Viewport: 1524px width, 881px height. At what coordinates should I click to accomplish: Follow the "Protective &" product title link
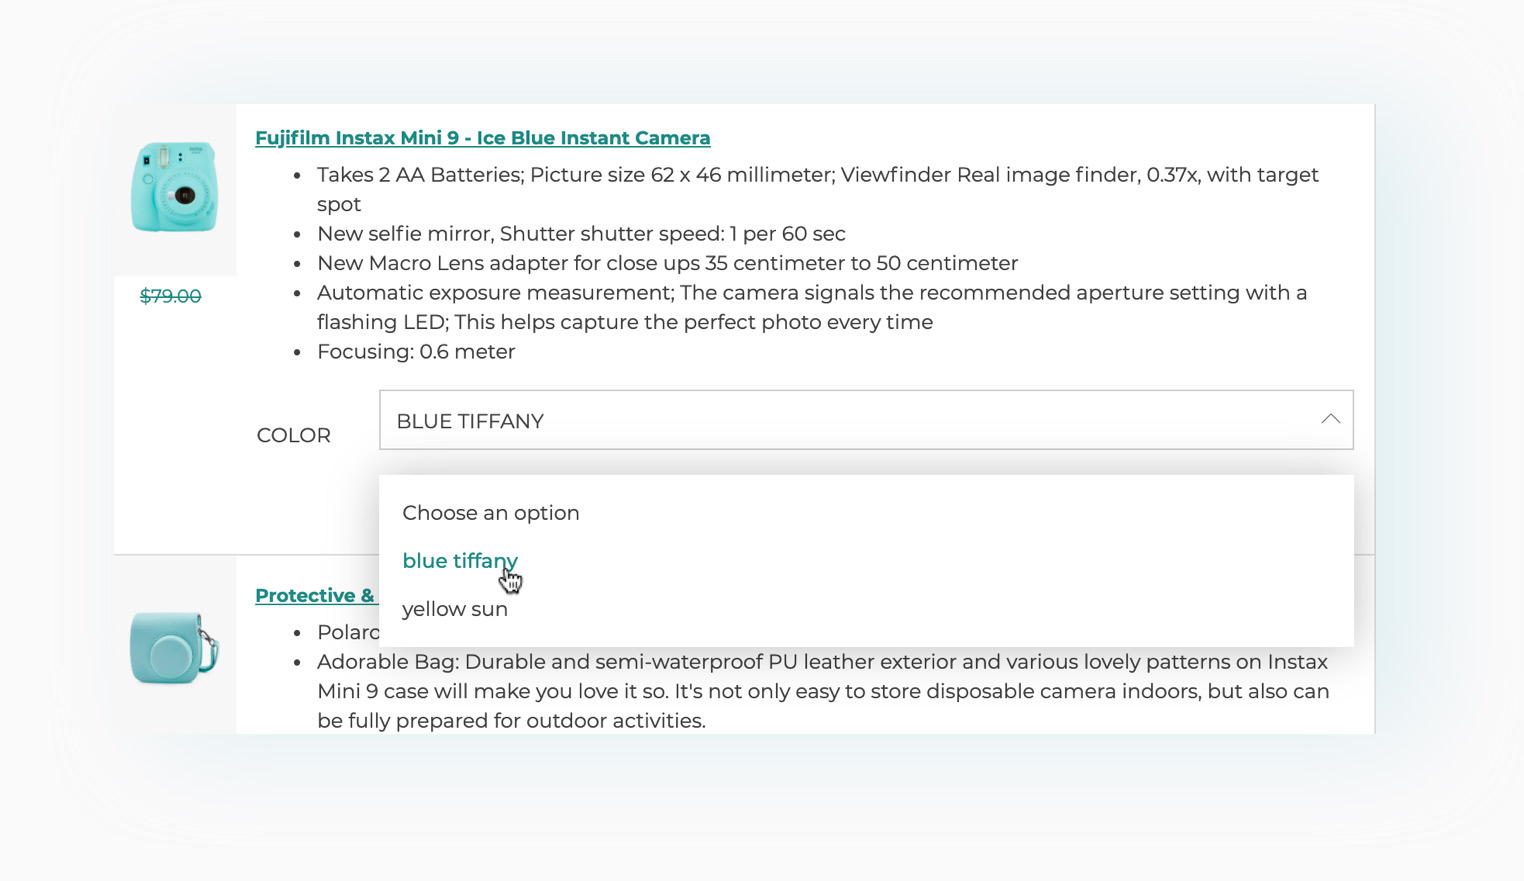click(315, 596)
